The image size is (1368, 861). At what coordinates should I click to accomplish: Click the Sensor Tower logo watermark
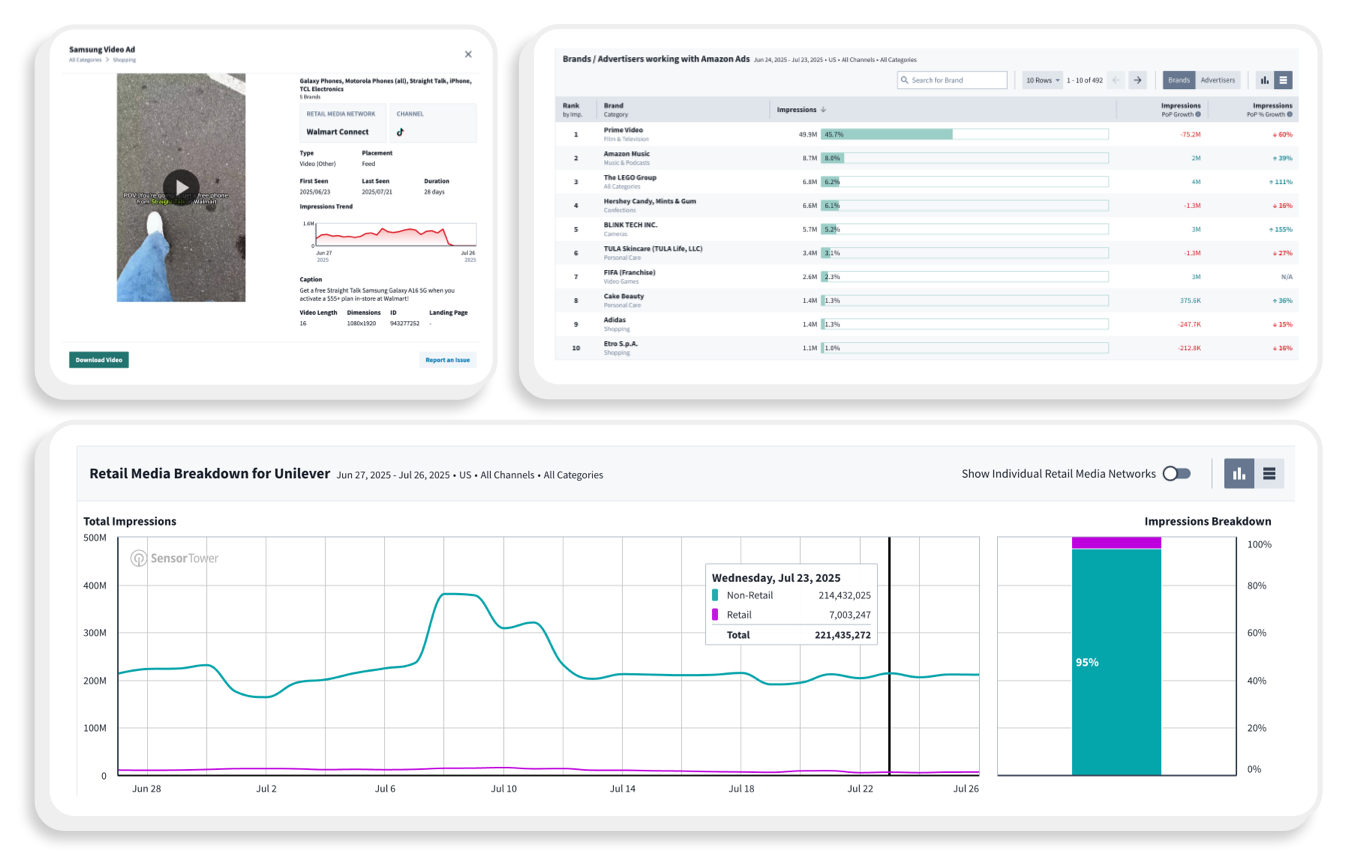[x=172, y=560]
